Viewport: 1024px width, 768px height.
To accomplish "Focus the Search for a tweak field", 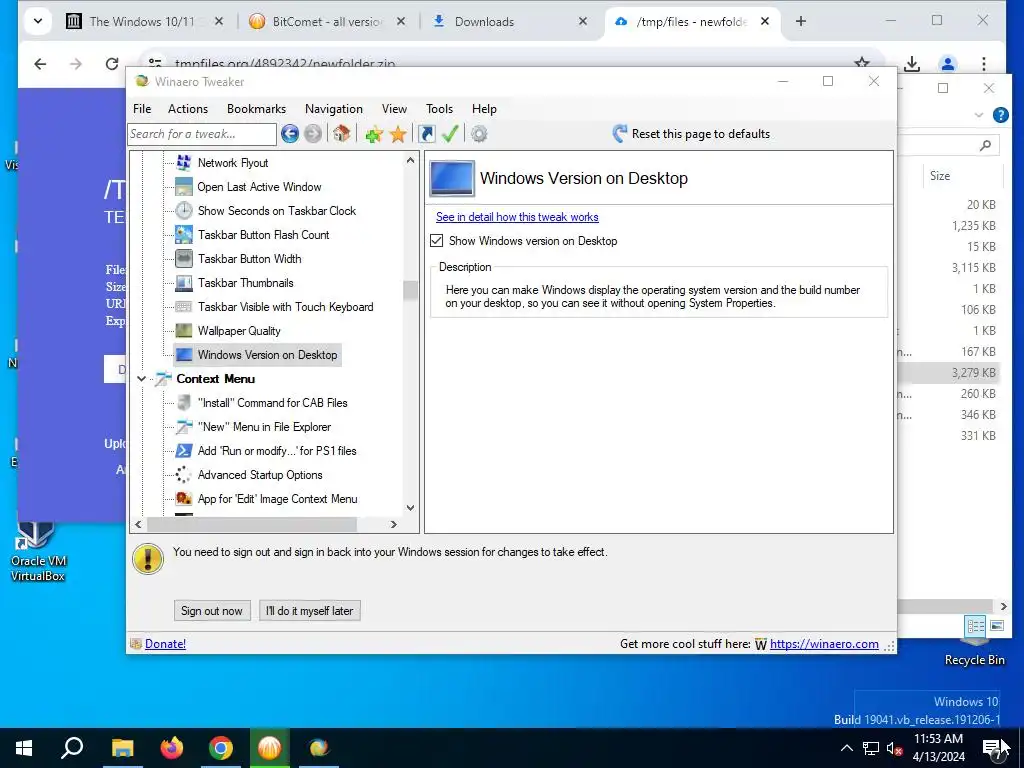I will tap(202, 134).
